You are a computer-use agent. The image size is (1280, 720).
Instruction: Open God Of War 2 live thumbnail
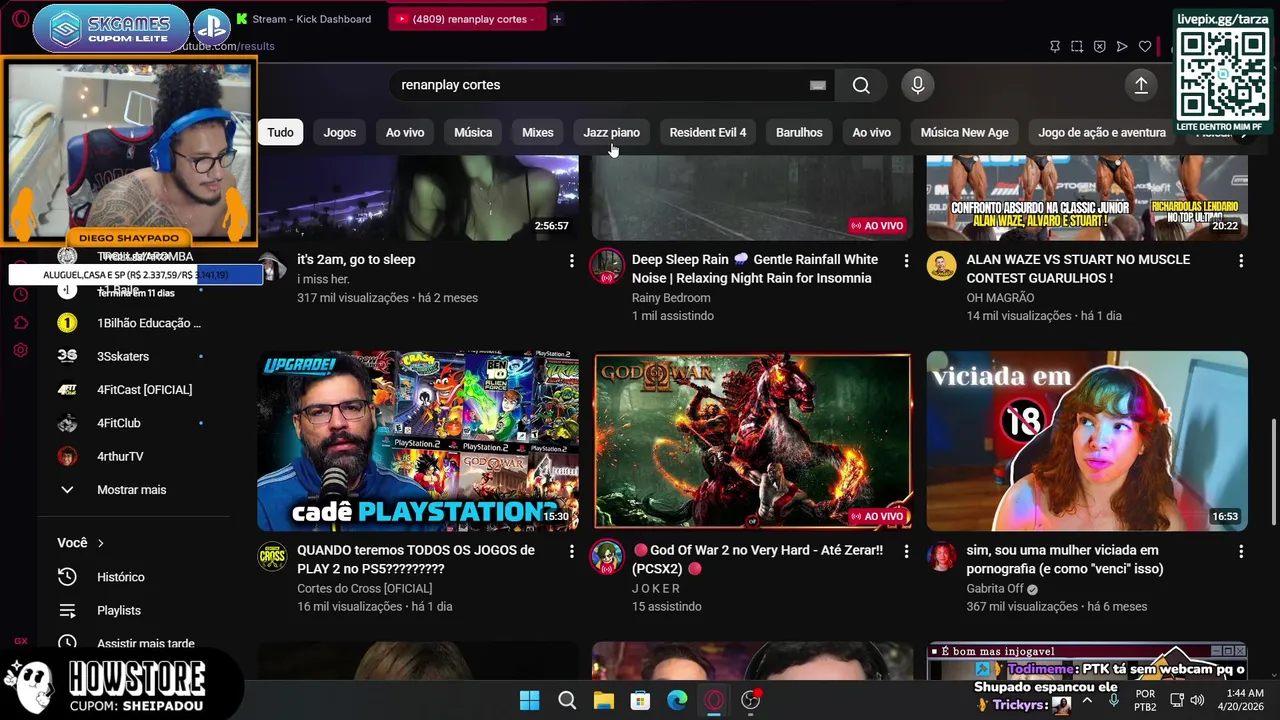[x=753, y=440]
